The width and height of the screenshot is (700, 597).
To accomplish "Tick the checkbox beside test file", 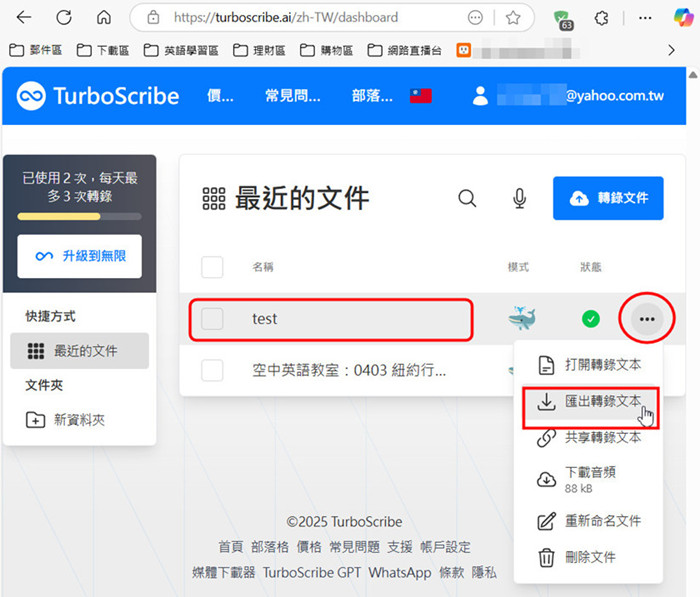I will click(213, 319).
